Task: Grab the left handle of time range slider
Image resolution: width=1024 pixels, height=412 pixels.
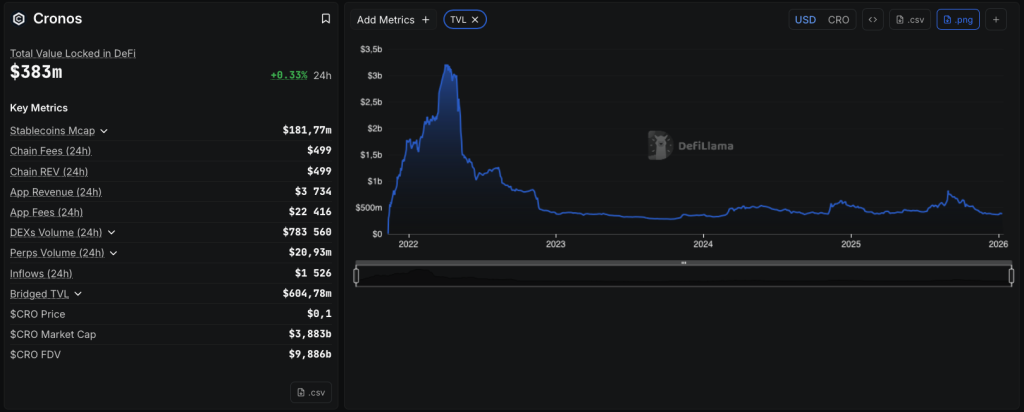Action: pos(356,275)
